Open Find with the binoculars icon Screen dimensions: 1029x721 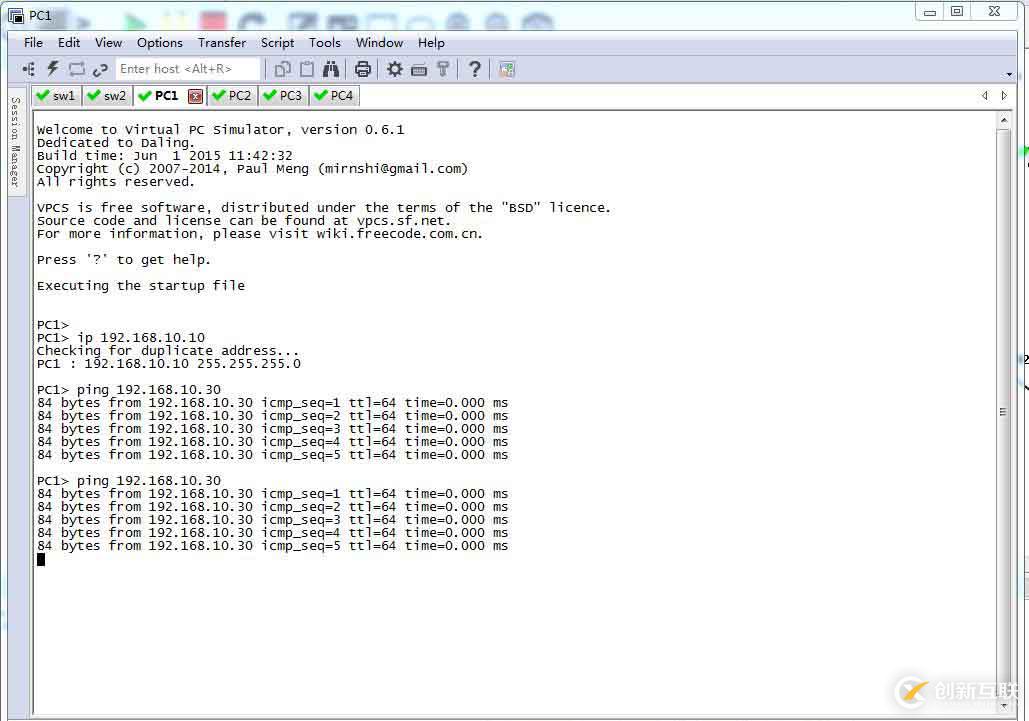(331, 69)
